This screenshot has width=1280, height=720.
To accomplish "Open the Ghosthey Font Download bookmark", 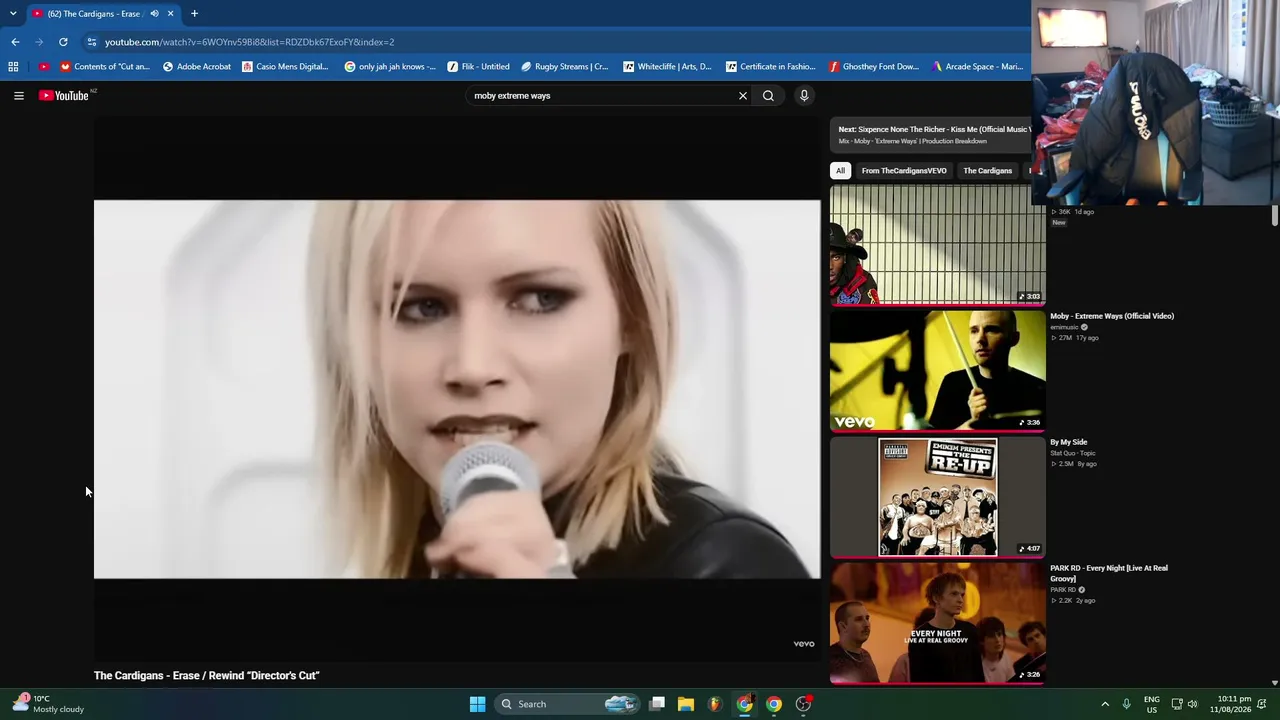I will tap(874, 67).
